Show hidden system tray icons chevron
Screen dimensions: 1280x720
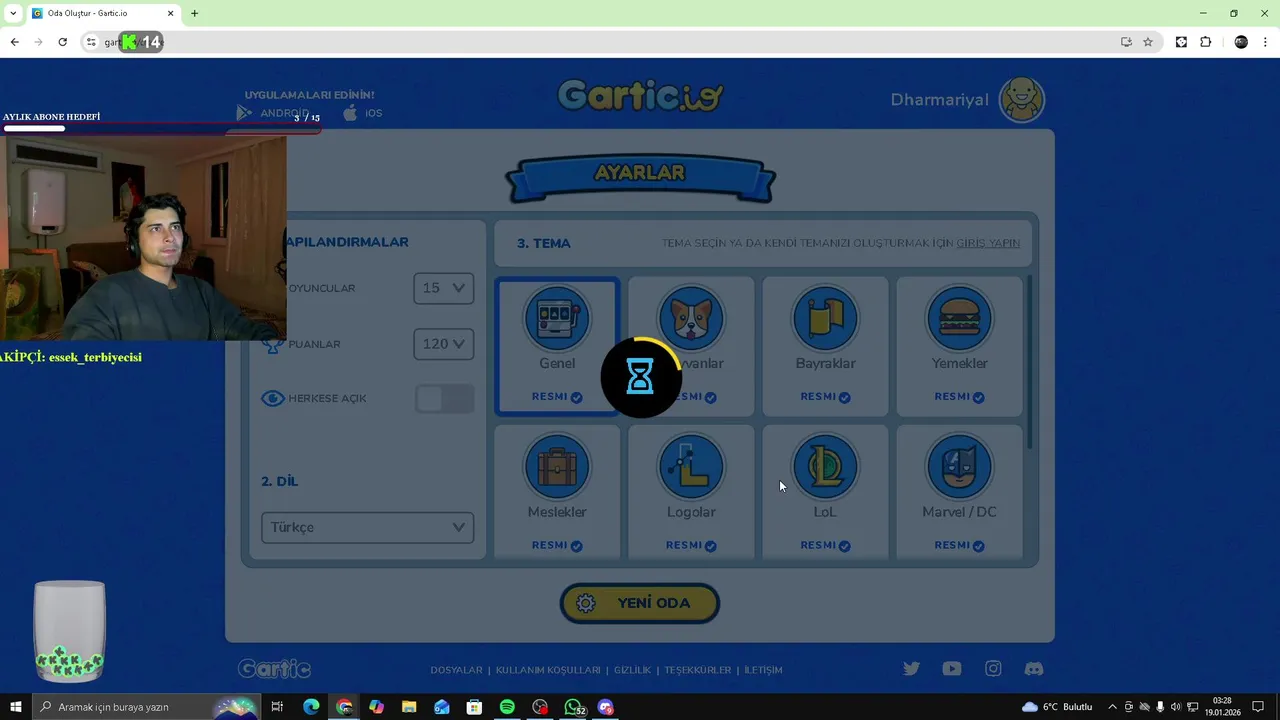pyautogui.click(x=1112, y=707)
